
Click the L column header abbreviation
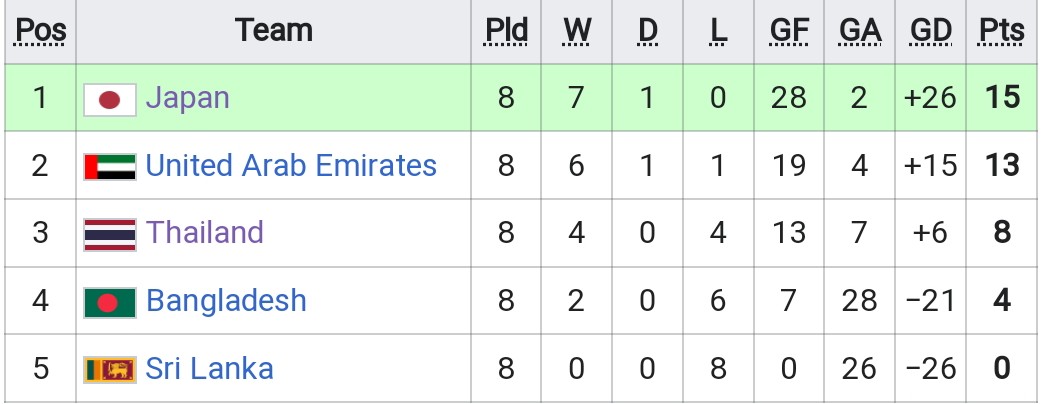(x=718, y=31)
